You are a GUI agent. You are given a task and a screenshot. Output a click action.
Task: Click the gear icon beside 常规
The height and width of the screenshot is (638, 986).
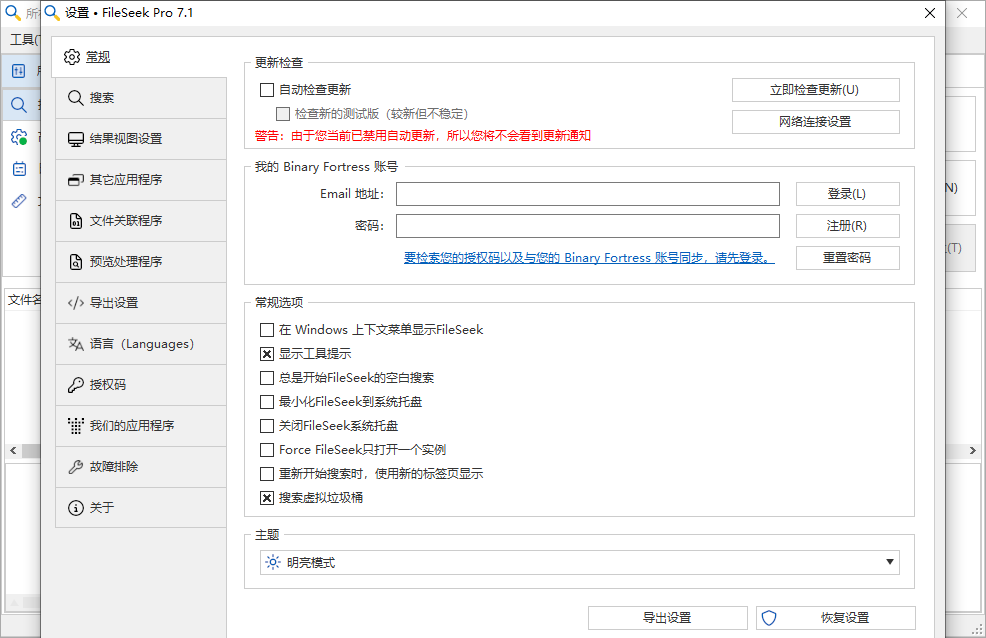(72, 57)
